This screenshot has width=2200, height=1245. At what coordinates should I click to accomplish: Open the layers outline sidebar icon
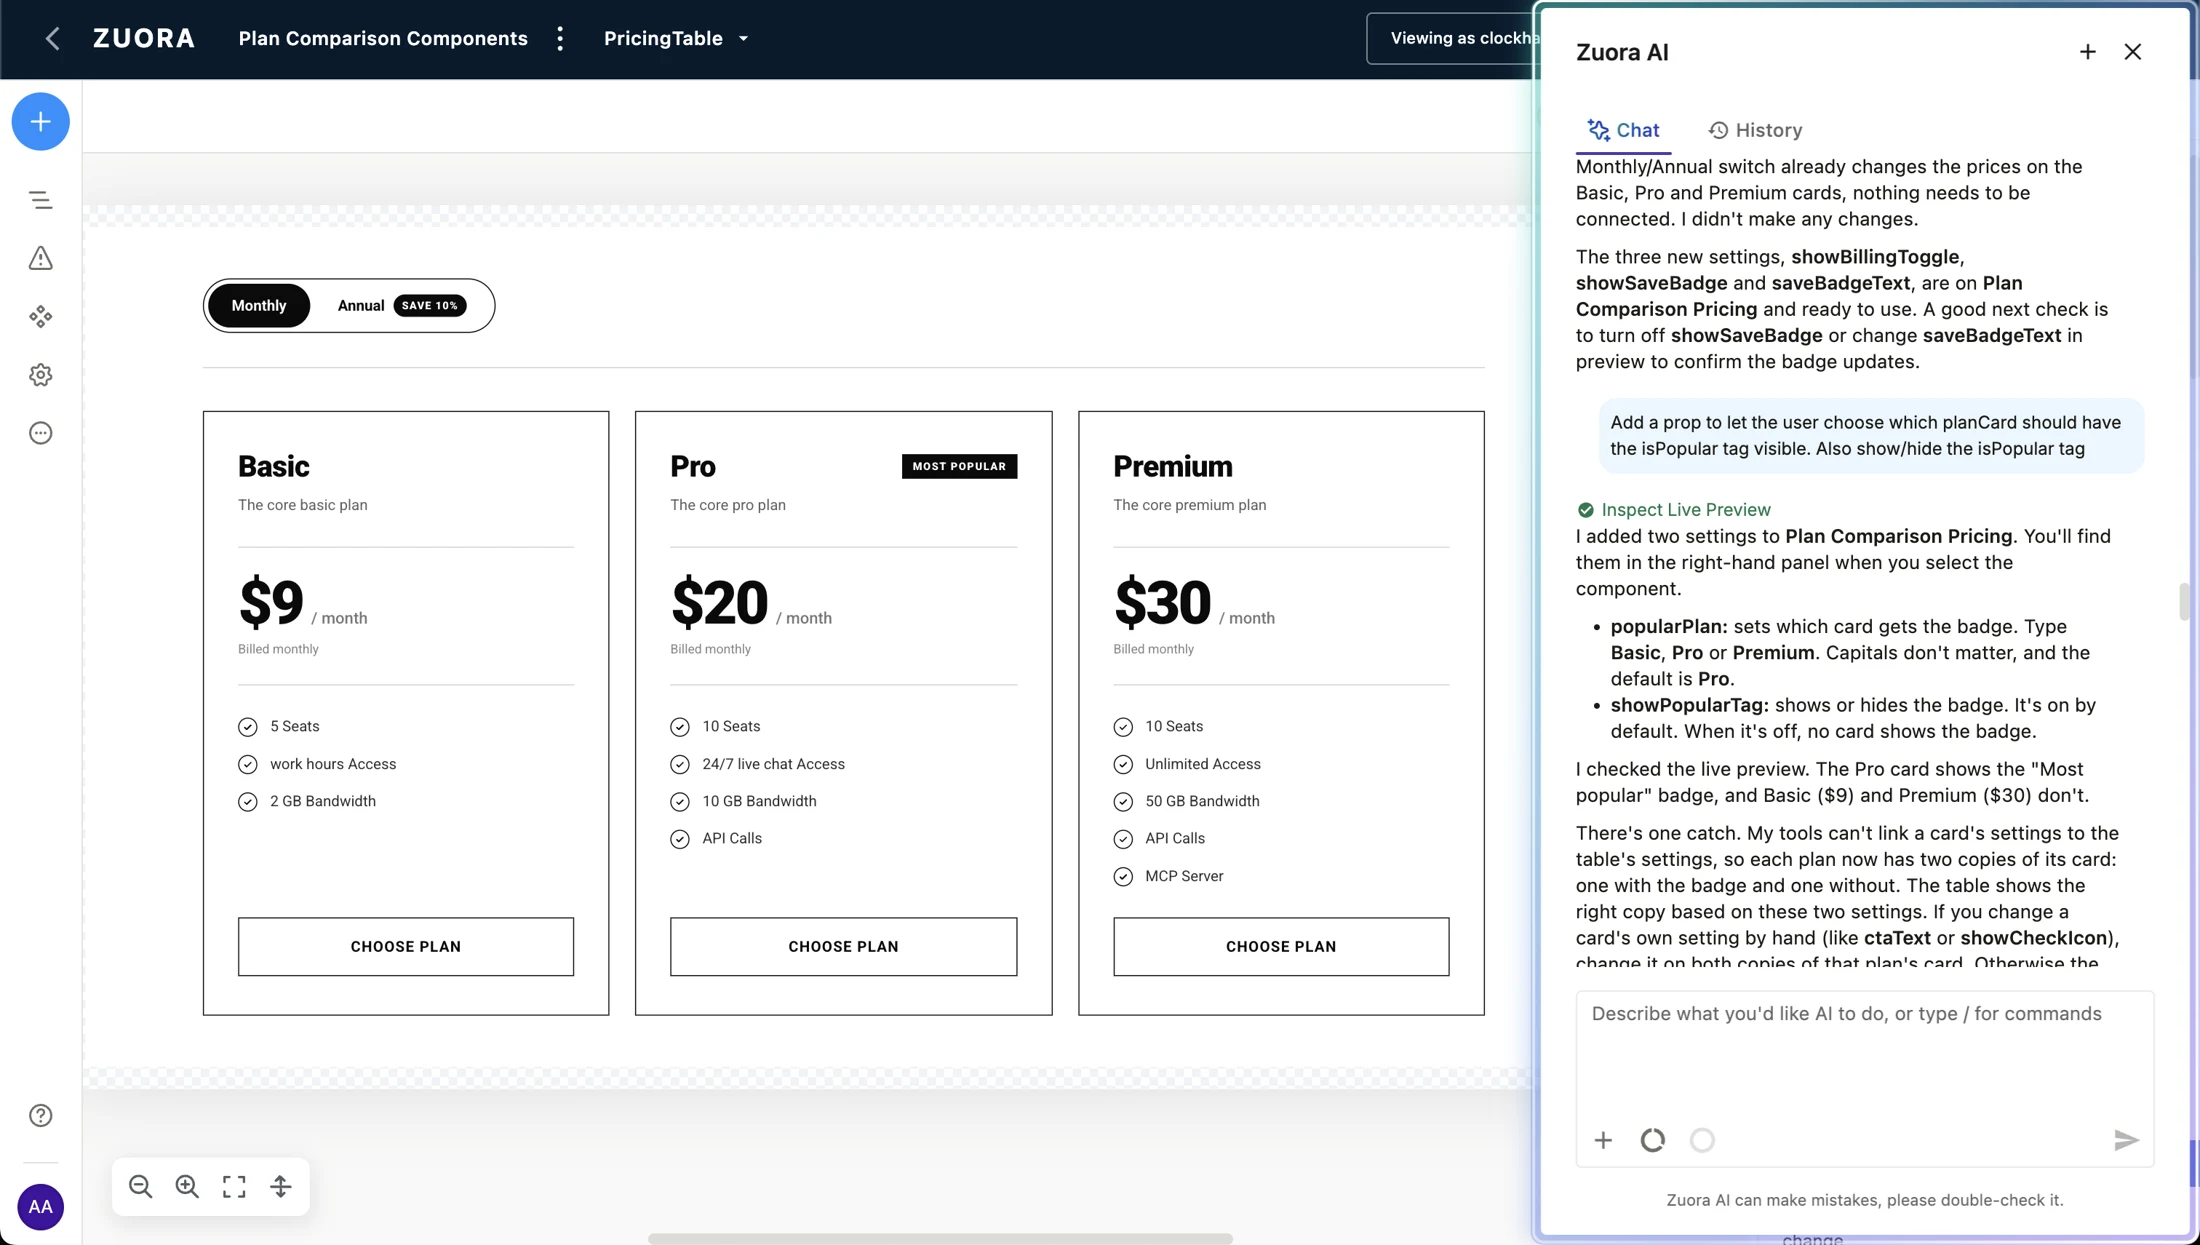click(41, 200)
